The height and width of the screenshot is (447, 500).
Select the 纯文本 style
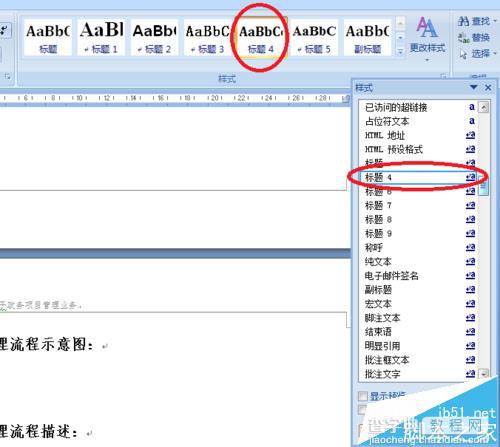(419, 261)
